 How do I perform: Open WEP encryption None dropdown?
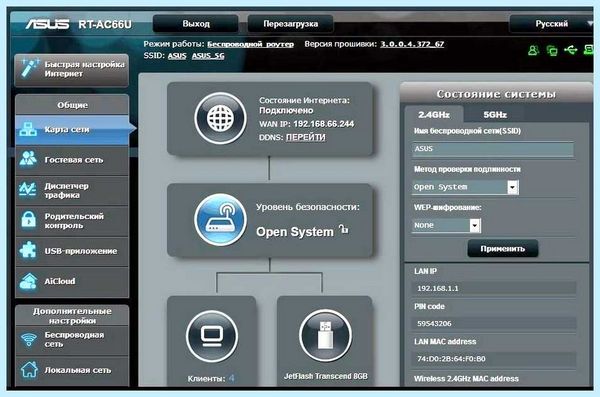[446, 225]
